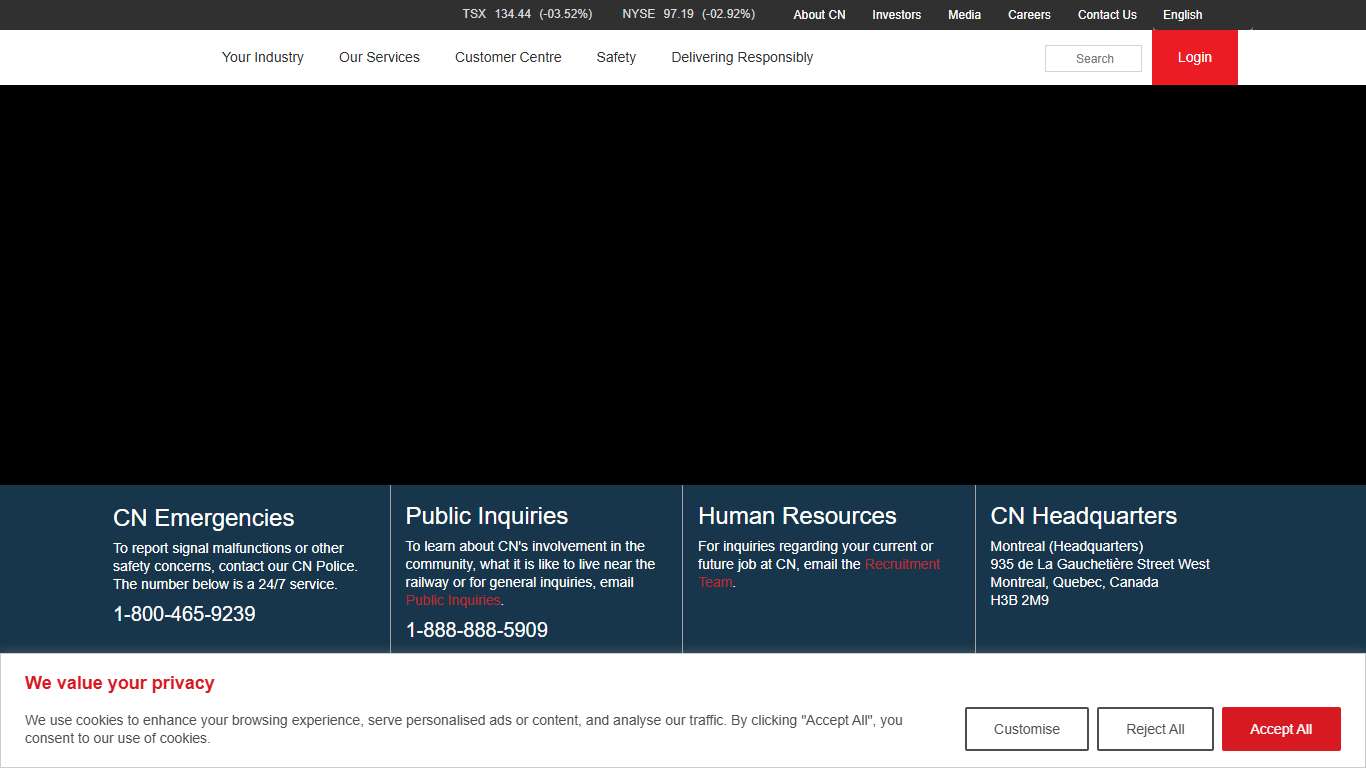Customise the cookie preferences
Image resolution: width=1366 pixels, height=768 pixels.
[x=1026, y=729]
